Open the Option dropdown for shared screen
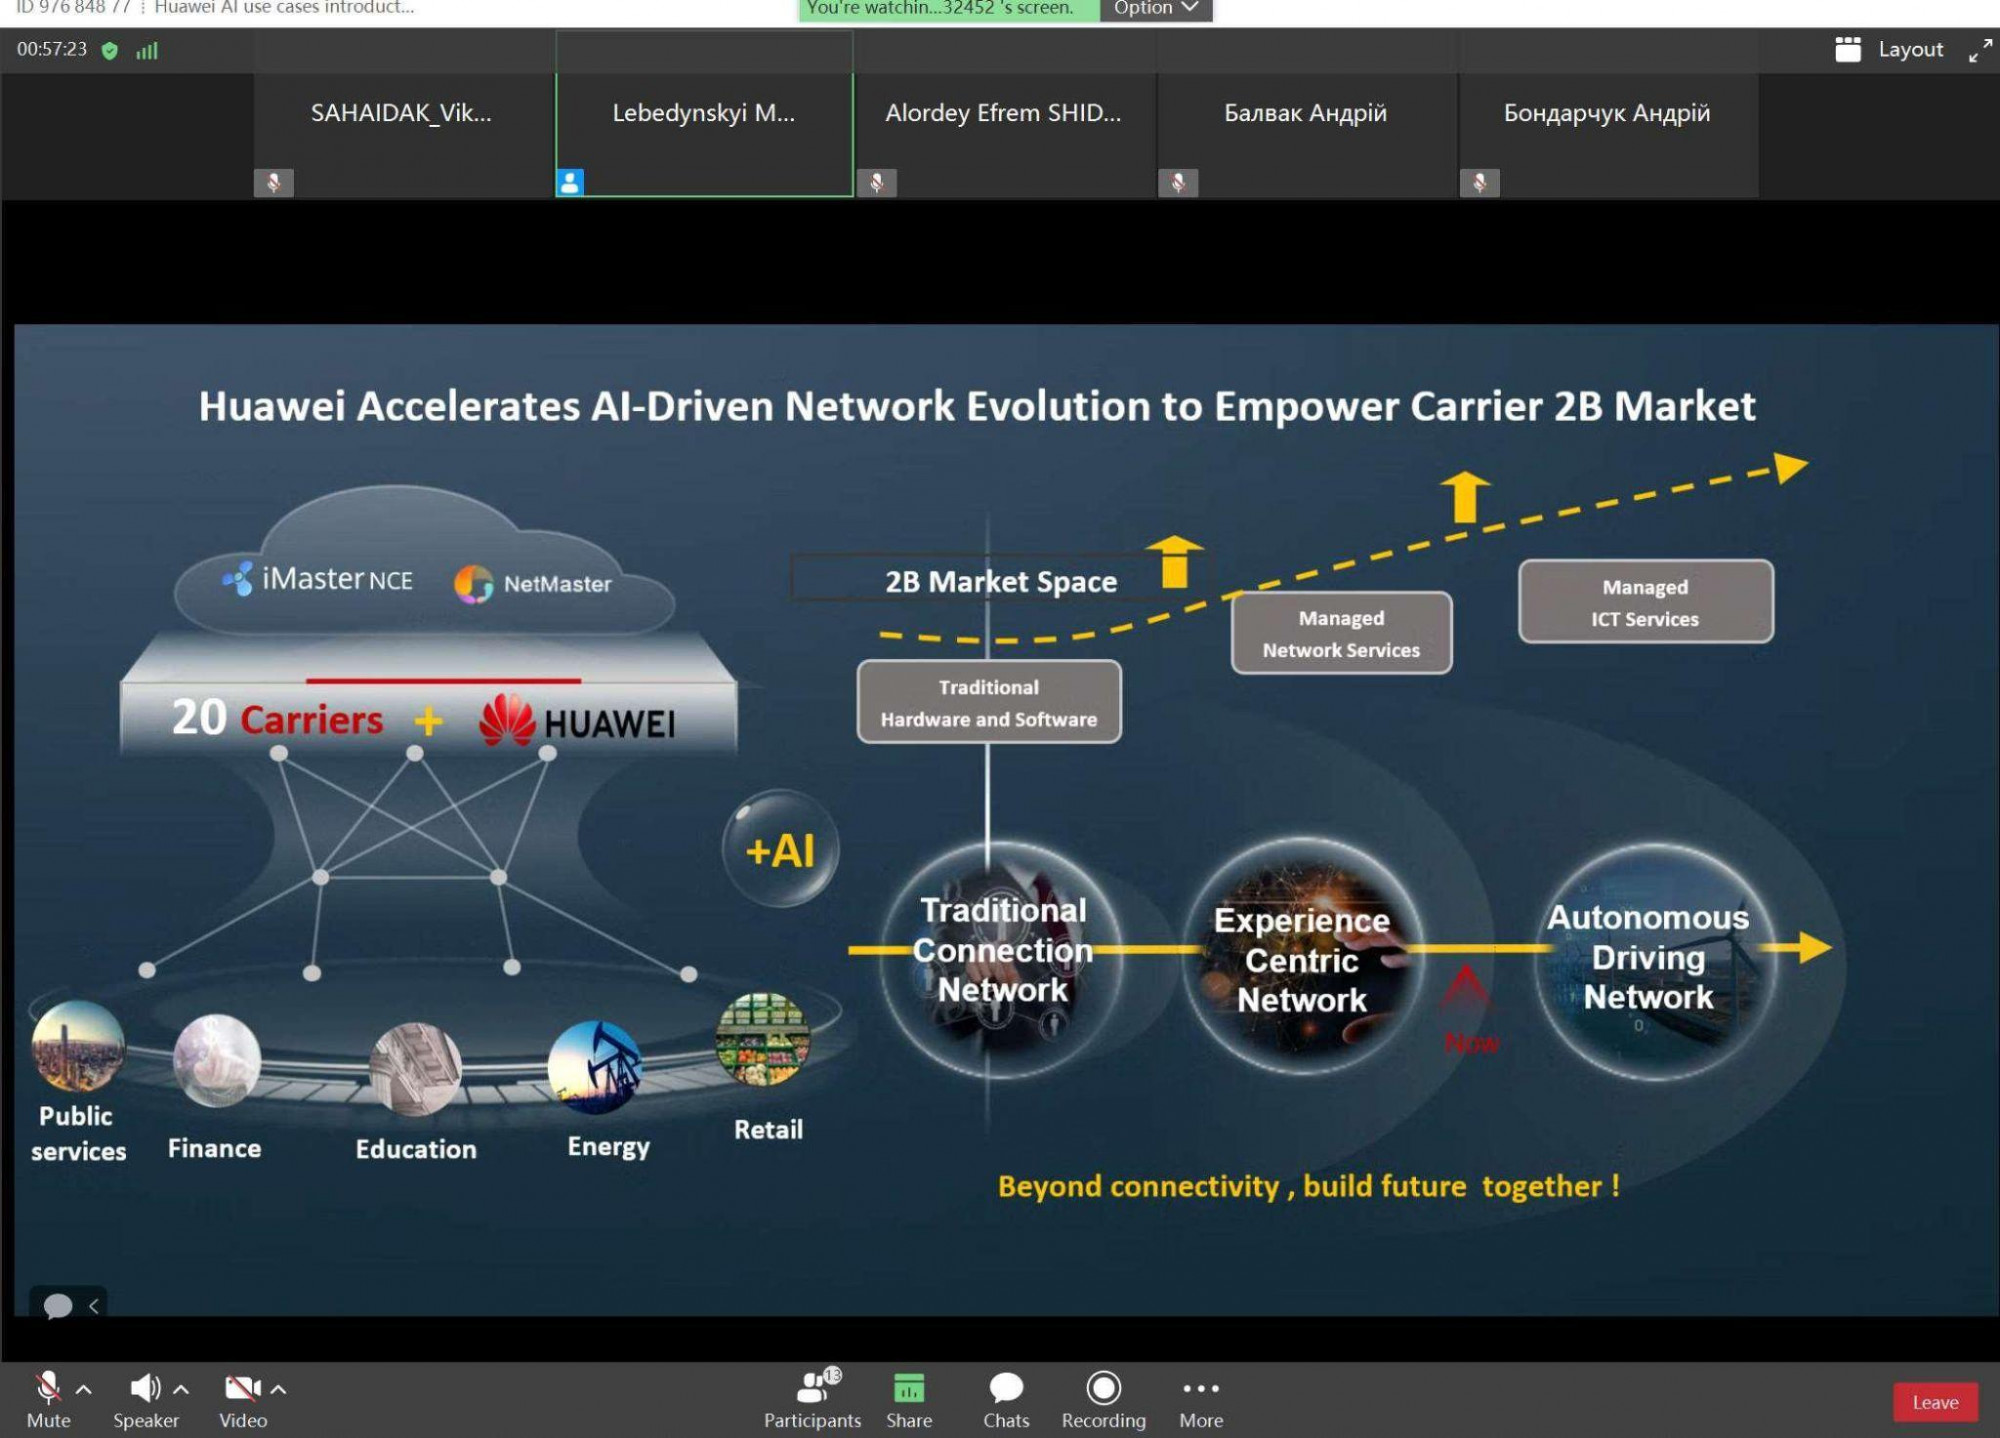2000x1438 pixels. 1156,9
